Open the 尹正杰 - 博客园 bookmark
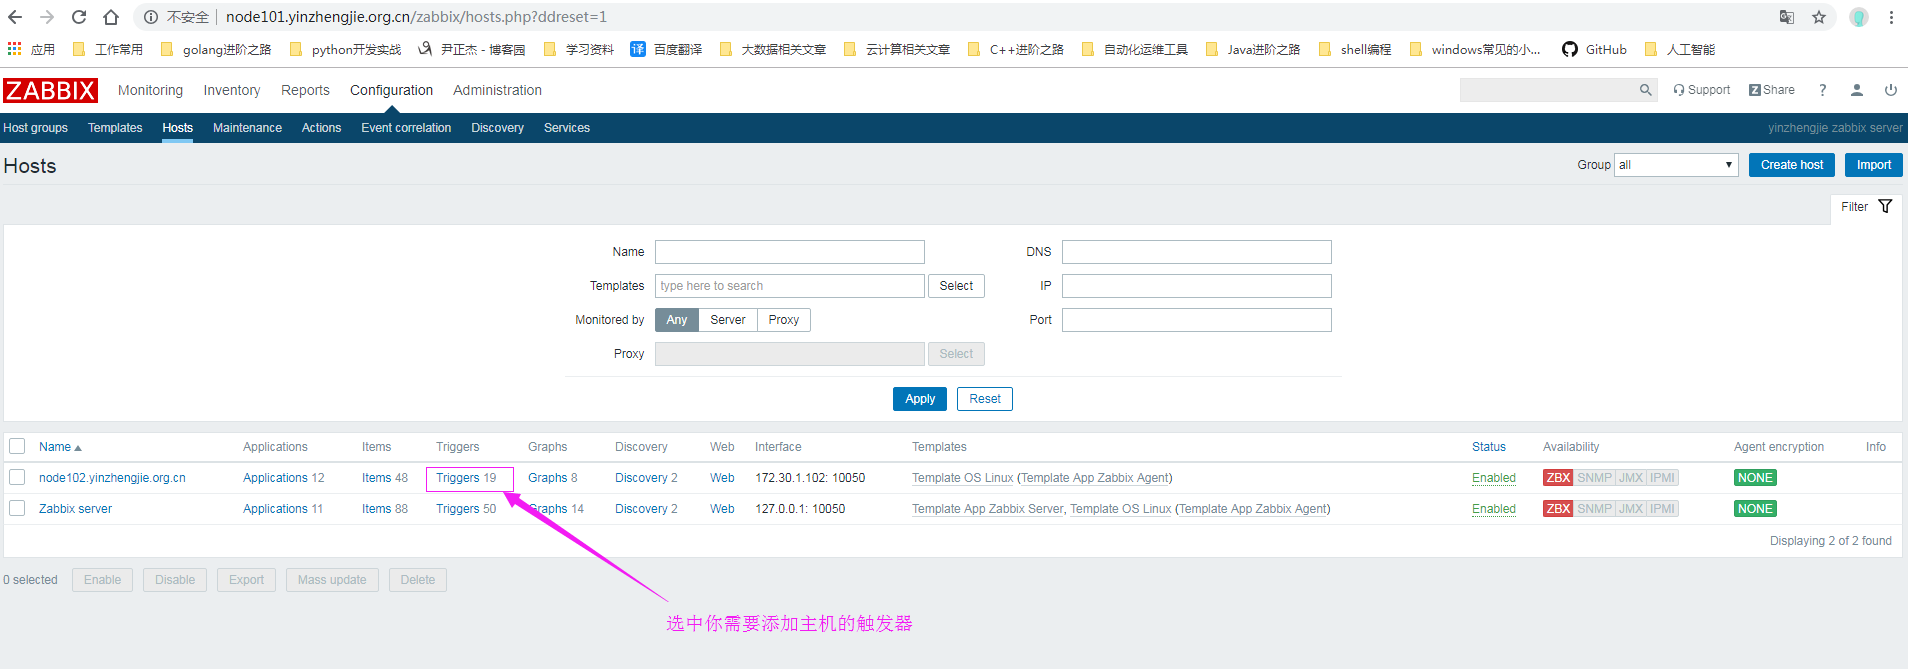The image size is (1908, 669). click(472, 49)
